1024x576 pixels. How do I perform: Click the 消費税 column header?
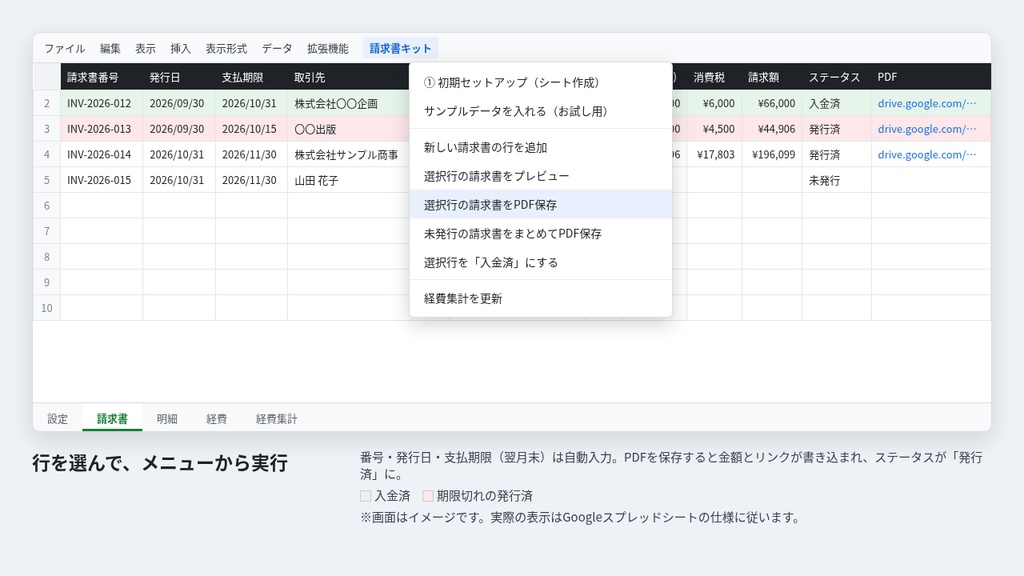pyautogui.click(x=714, y=77)
